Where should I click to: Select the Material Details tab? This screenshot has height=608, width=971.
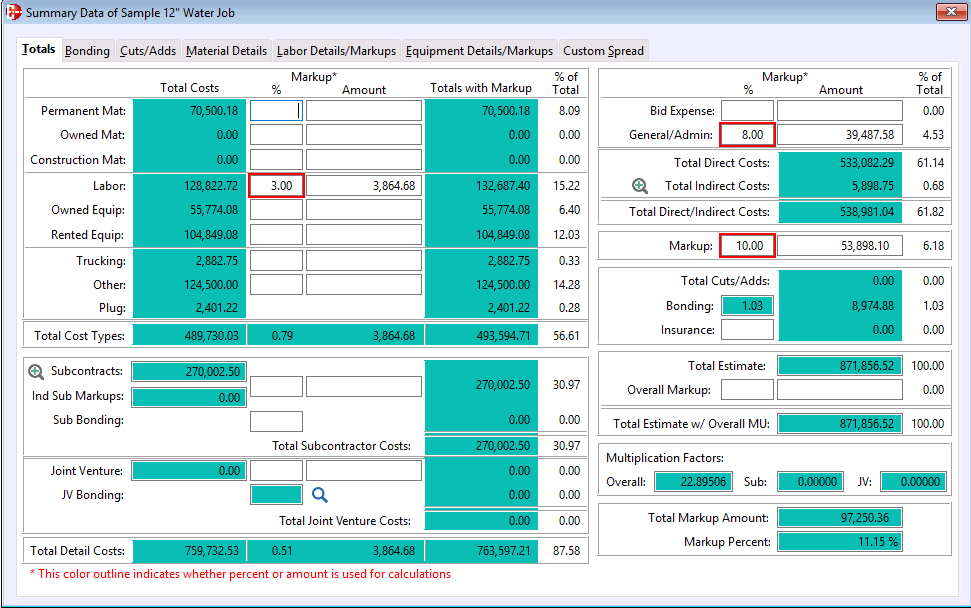tap(225, 48)
